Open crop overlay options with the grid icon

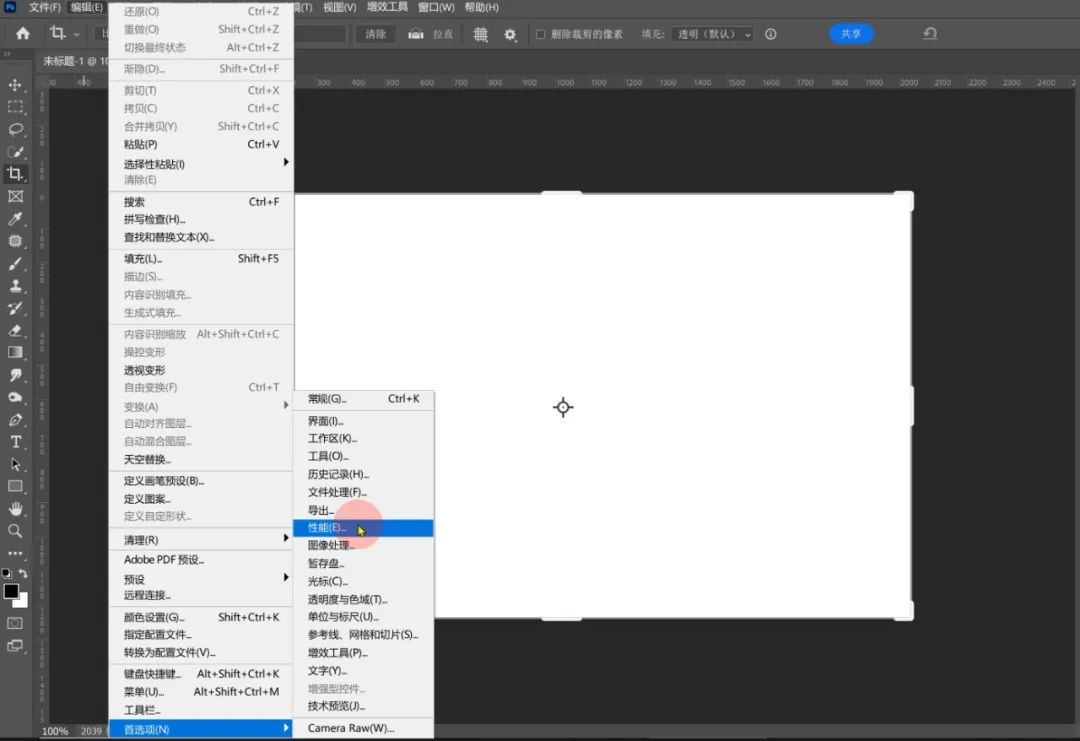[479, 33]
